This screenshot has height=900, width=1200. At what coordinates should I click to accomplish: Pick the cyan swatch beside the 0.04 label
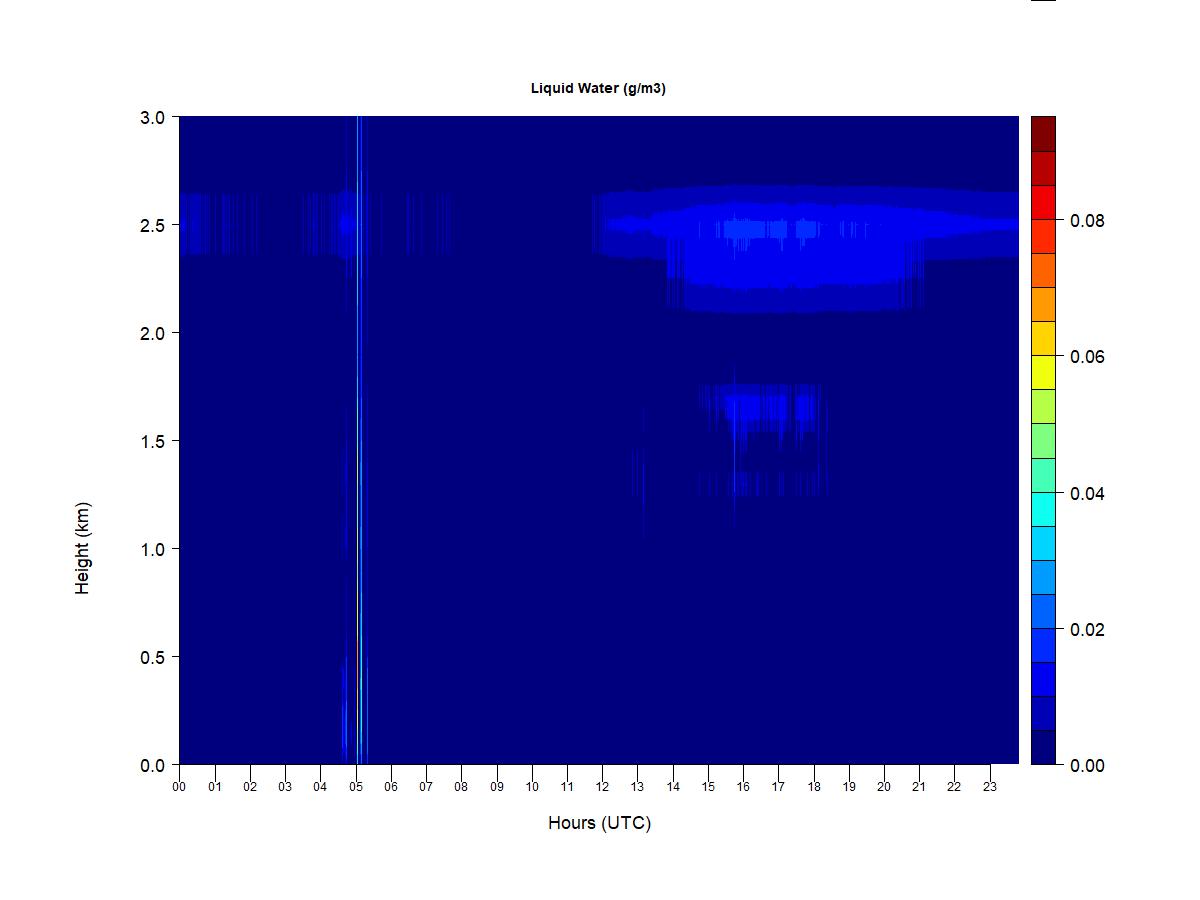pos(1043,509)
